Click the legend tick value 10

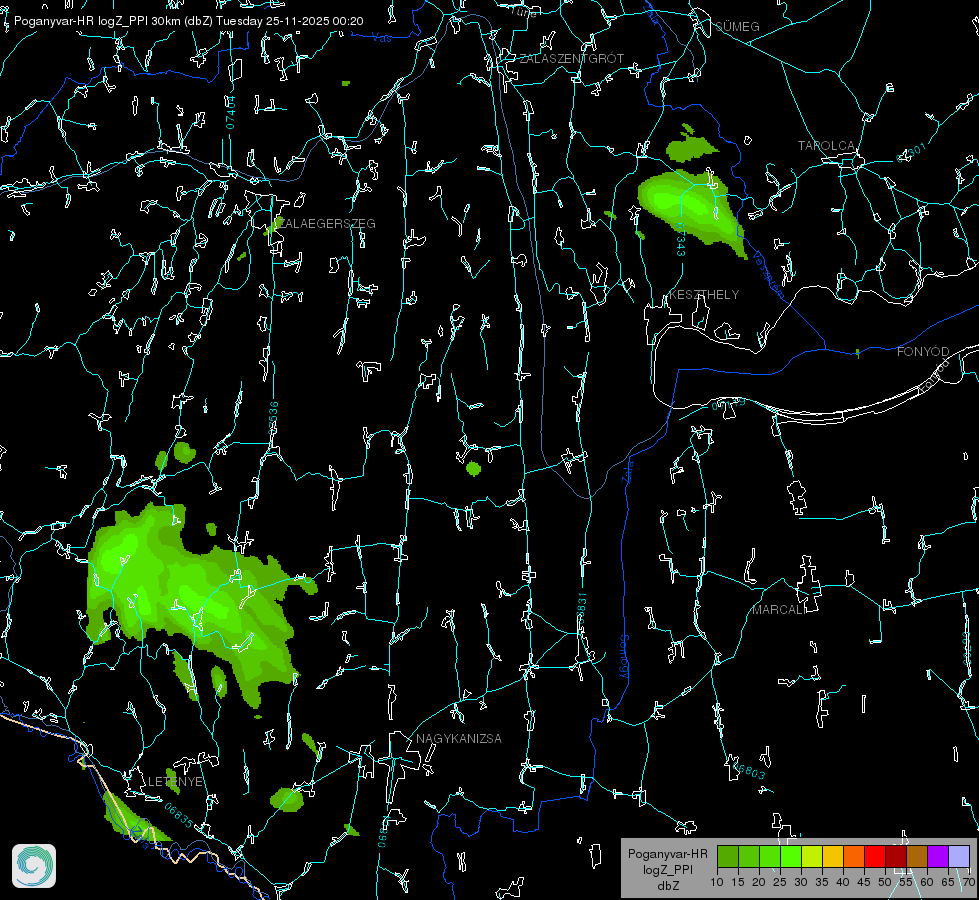click(x=717, y=882)
